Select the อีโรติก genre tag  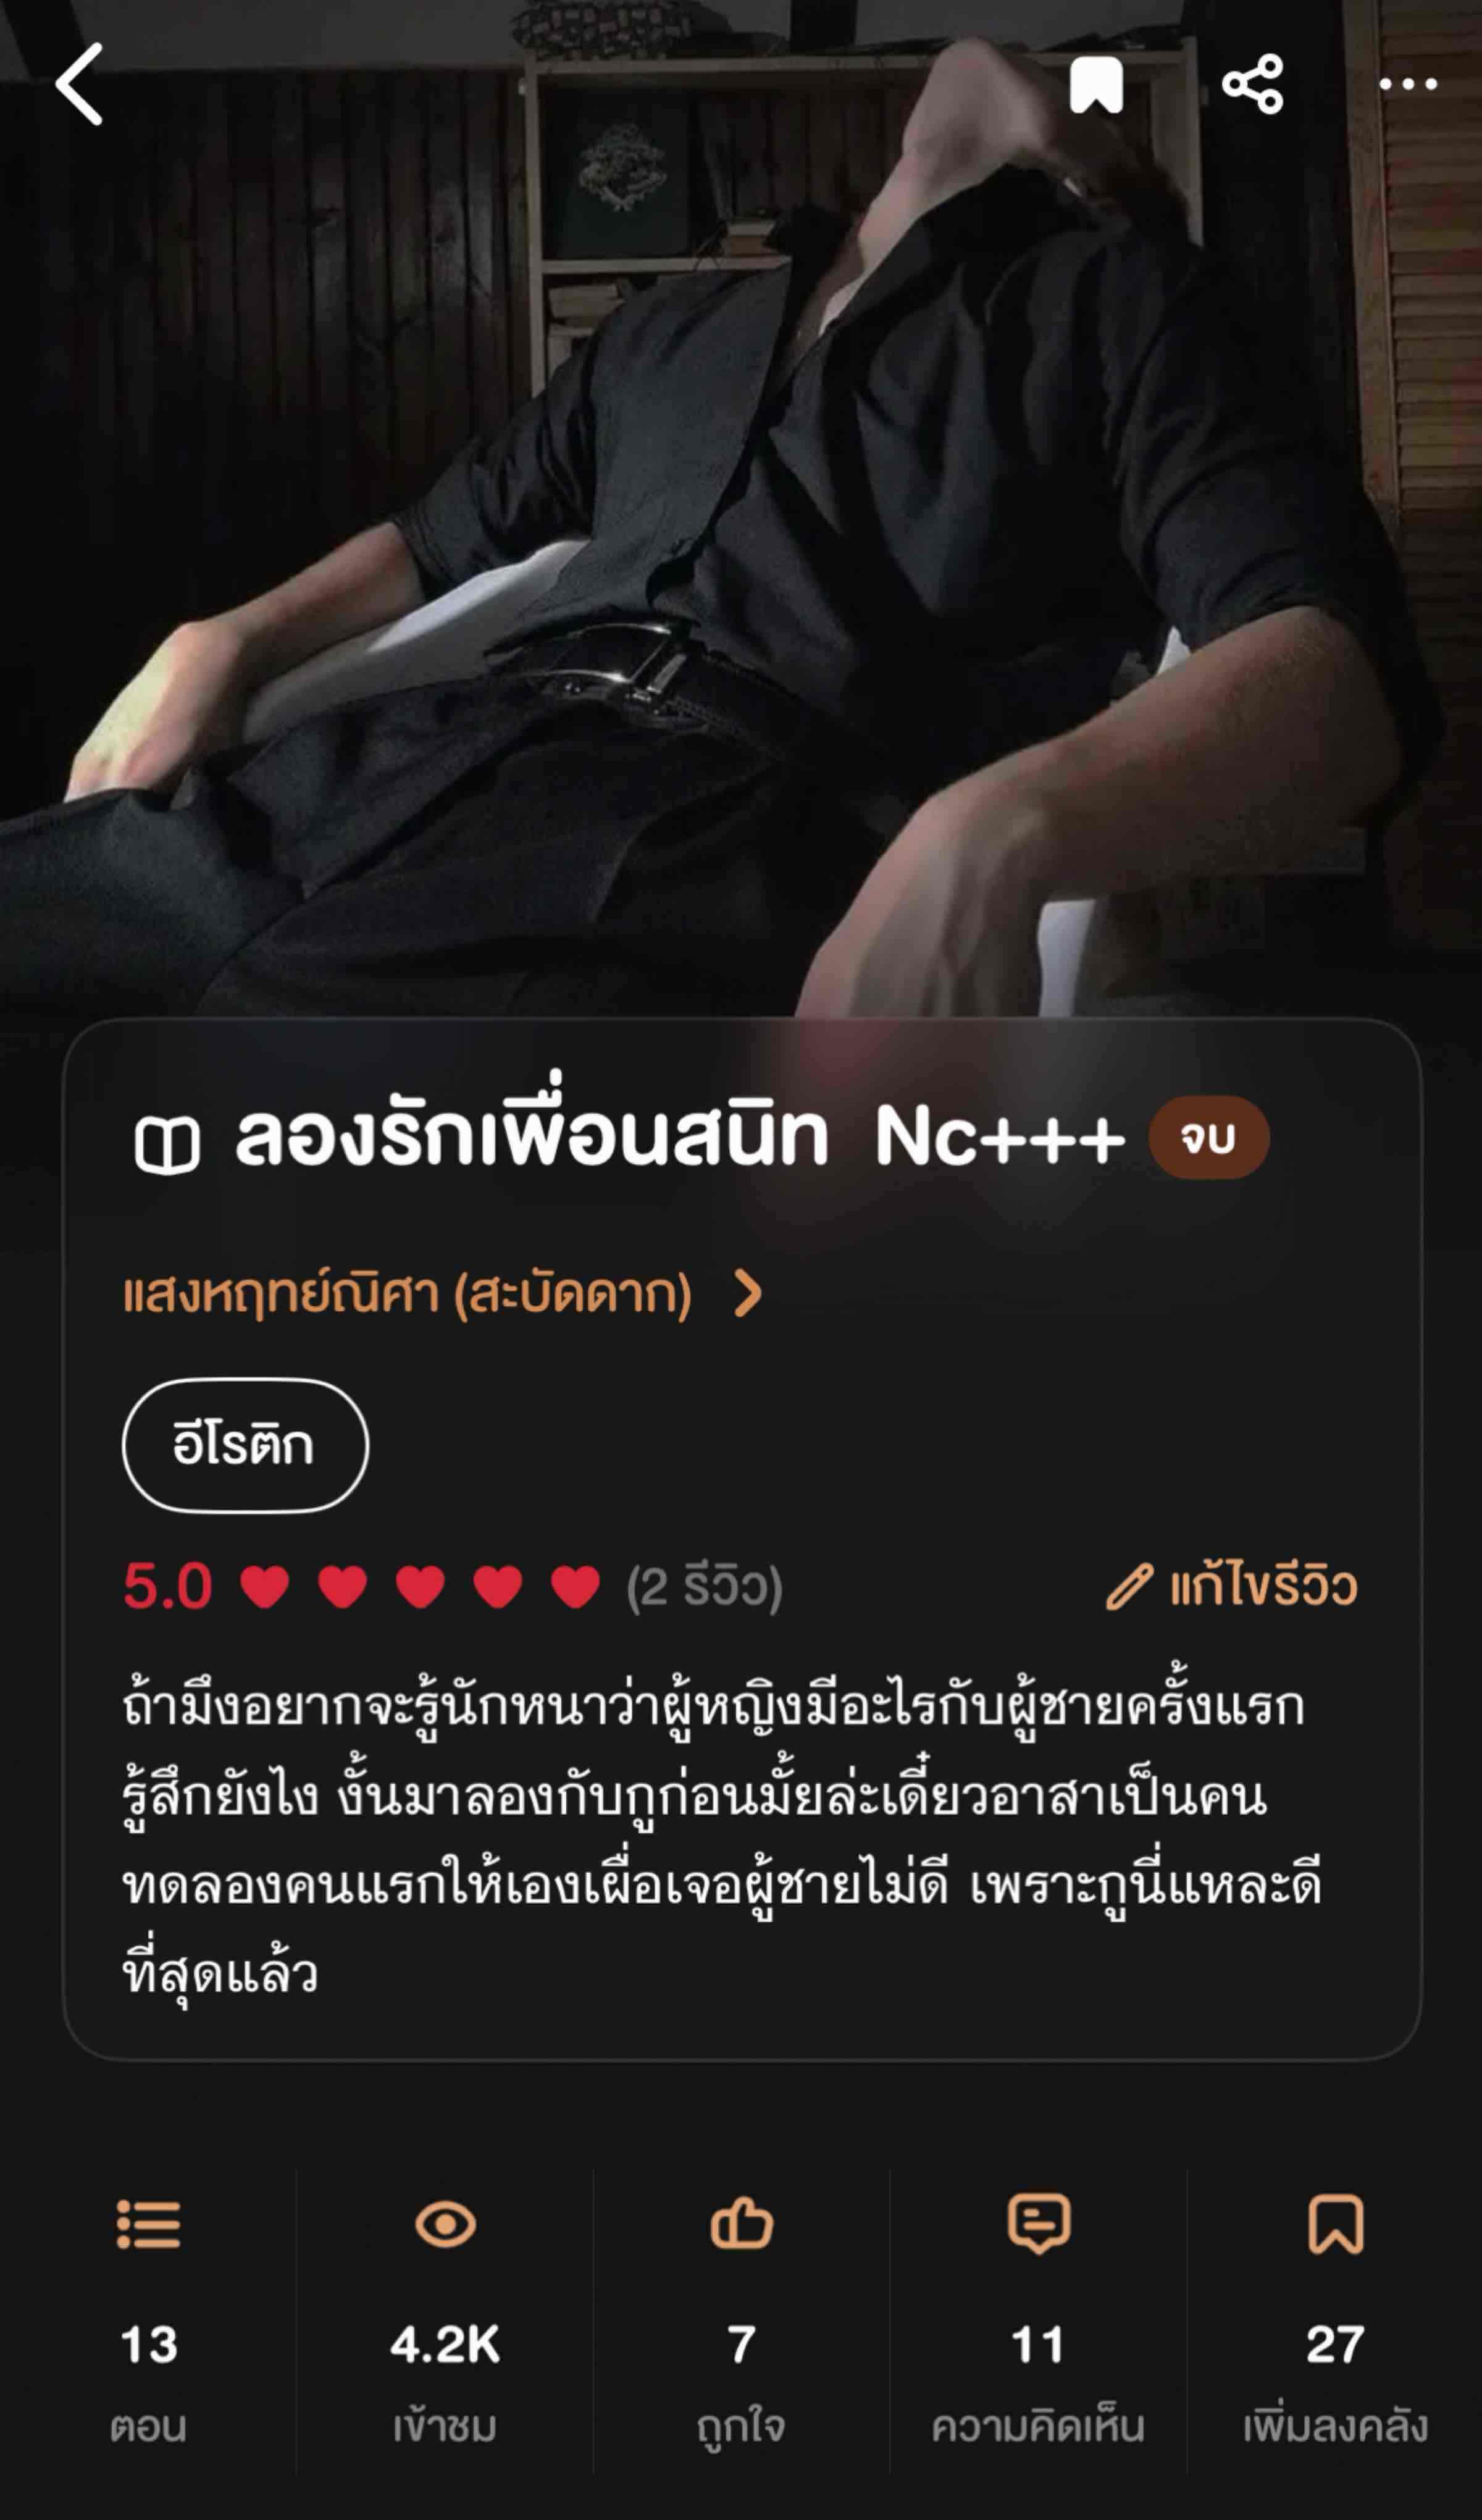click(245, 1445)
